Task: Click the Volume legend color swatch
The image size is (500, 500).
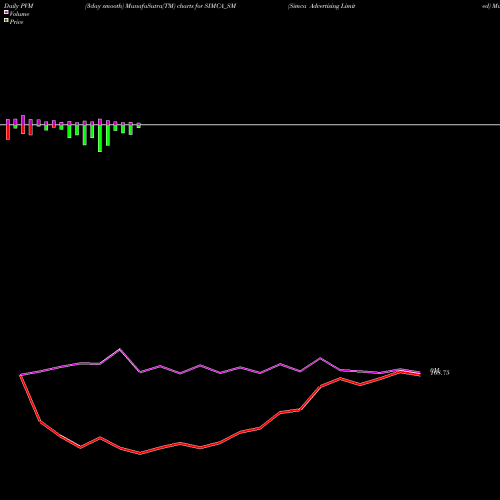Action: (6, 12)
